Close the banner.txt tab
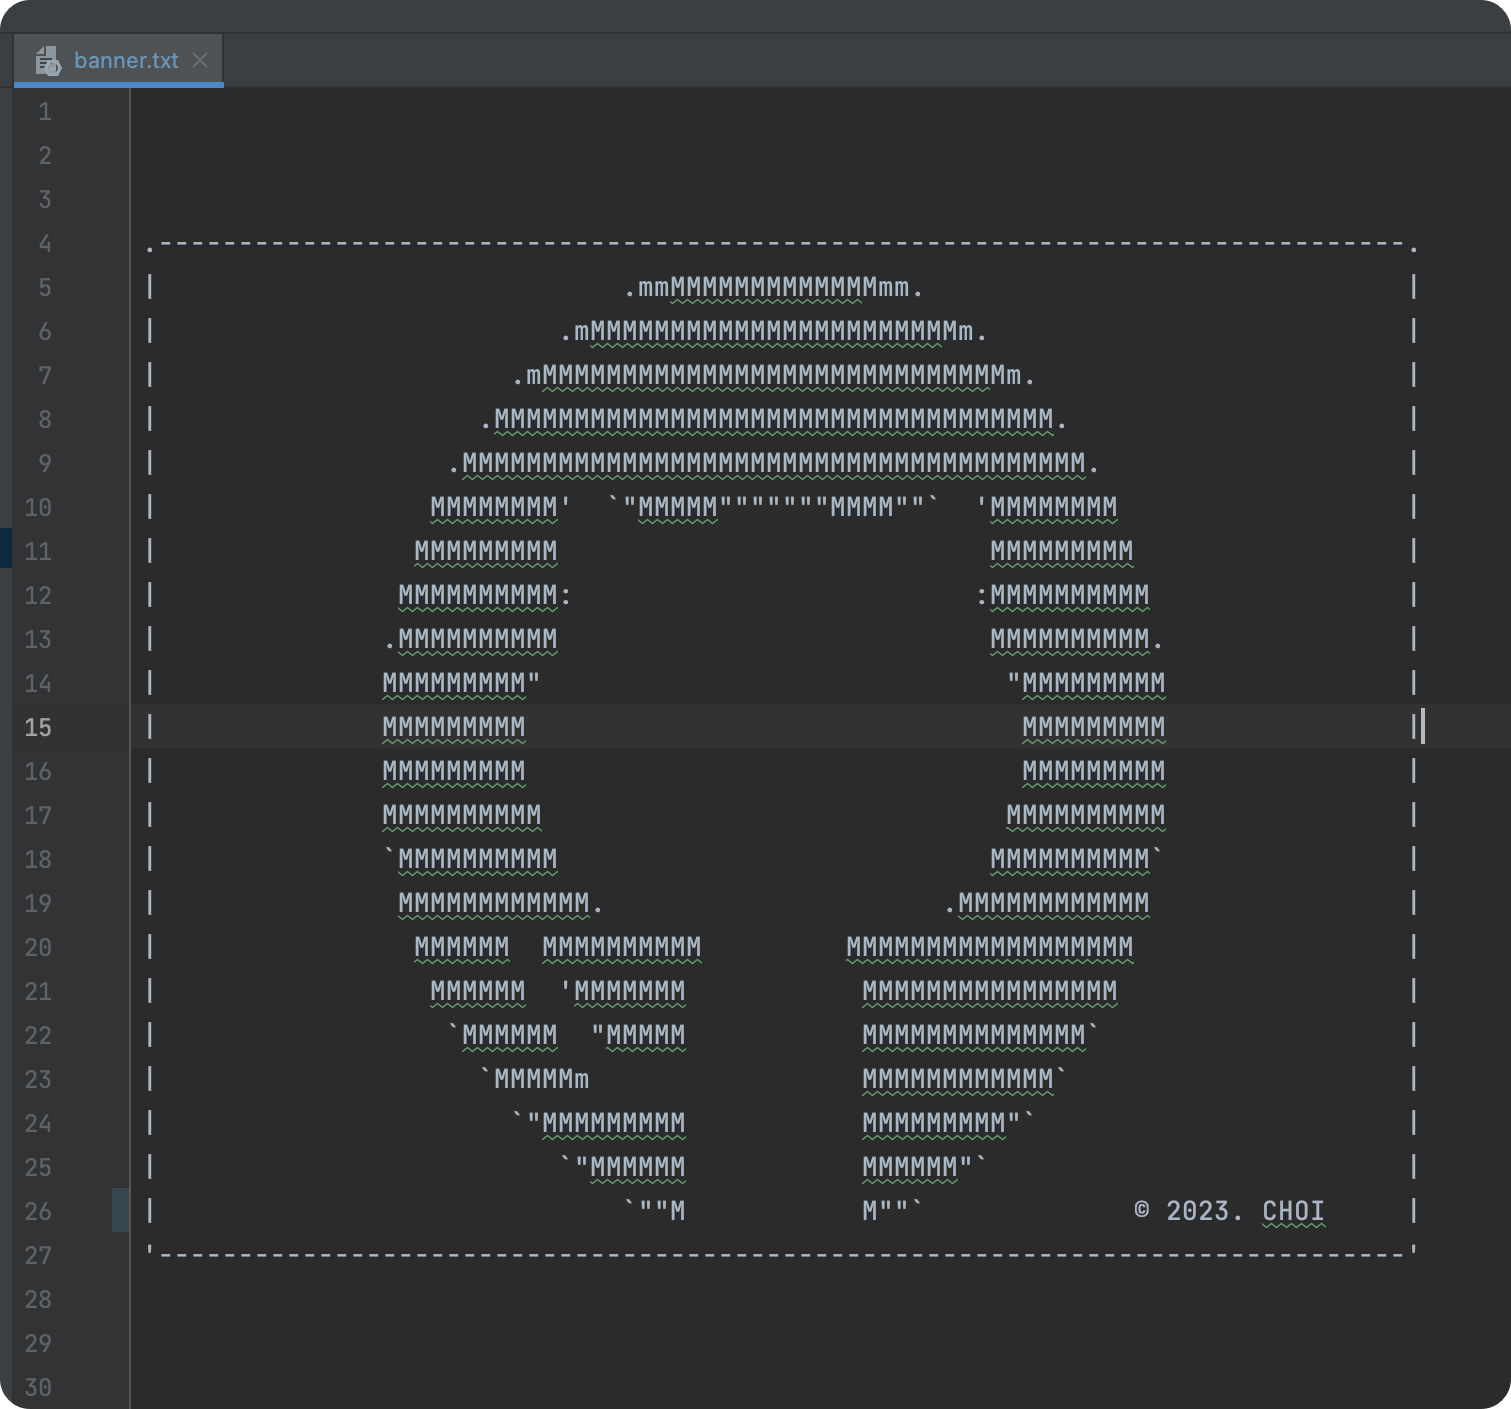Screen dimensions: 1511x1409 [x=200, y=60]
